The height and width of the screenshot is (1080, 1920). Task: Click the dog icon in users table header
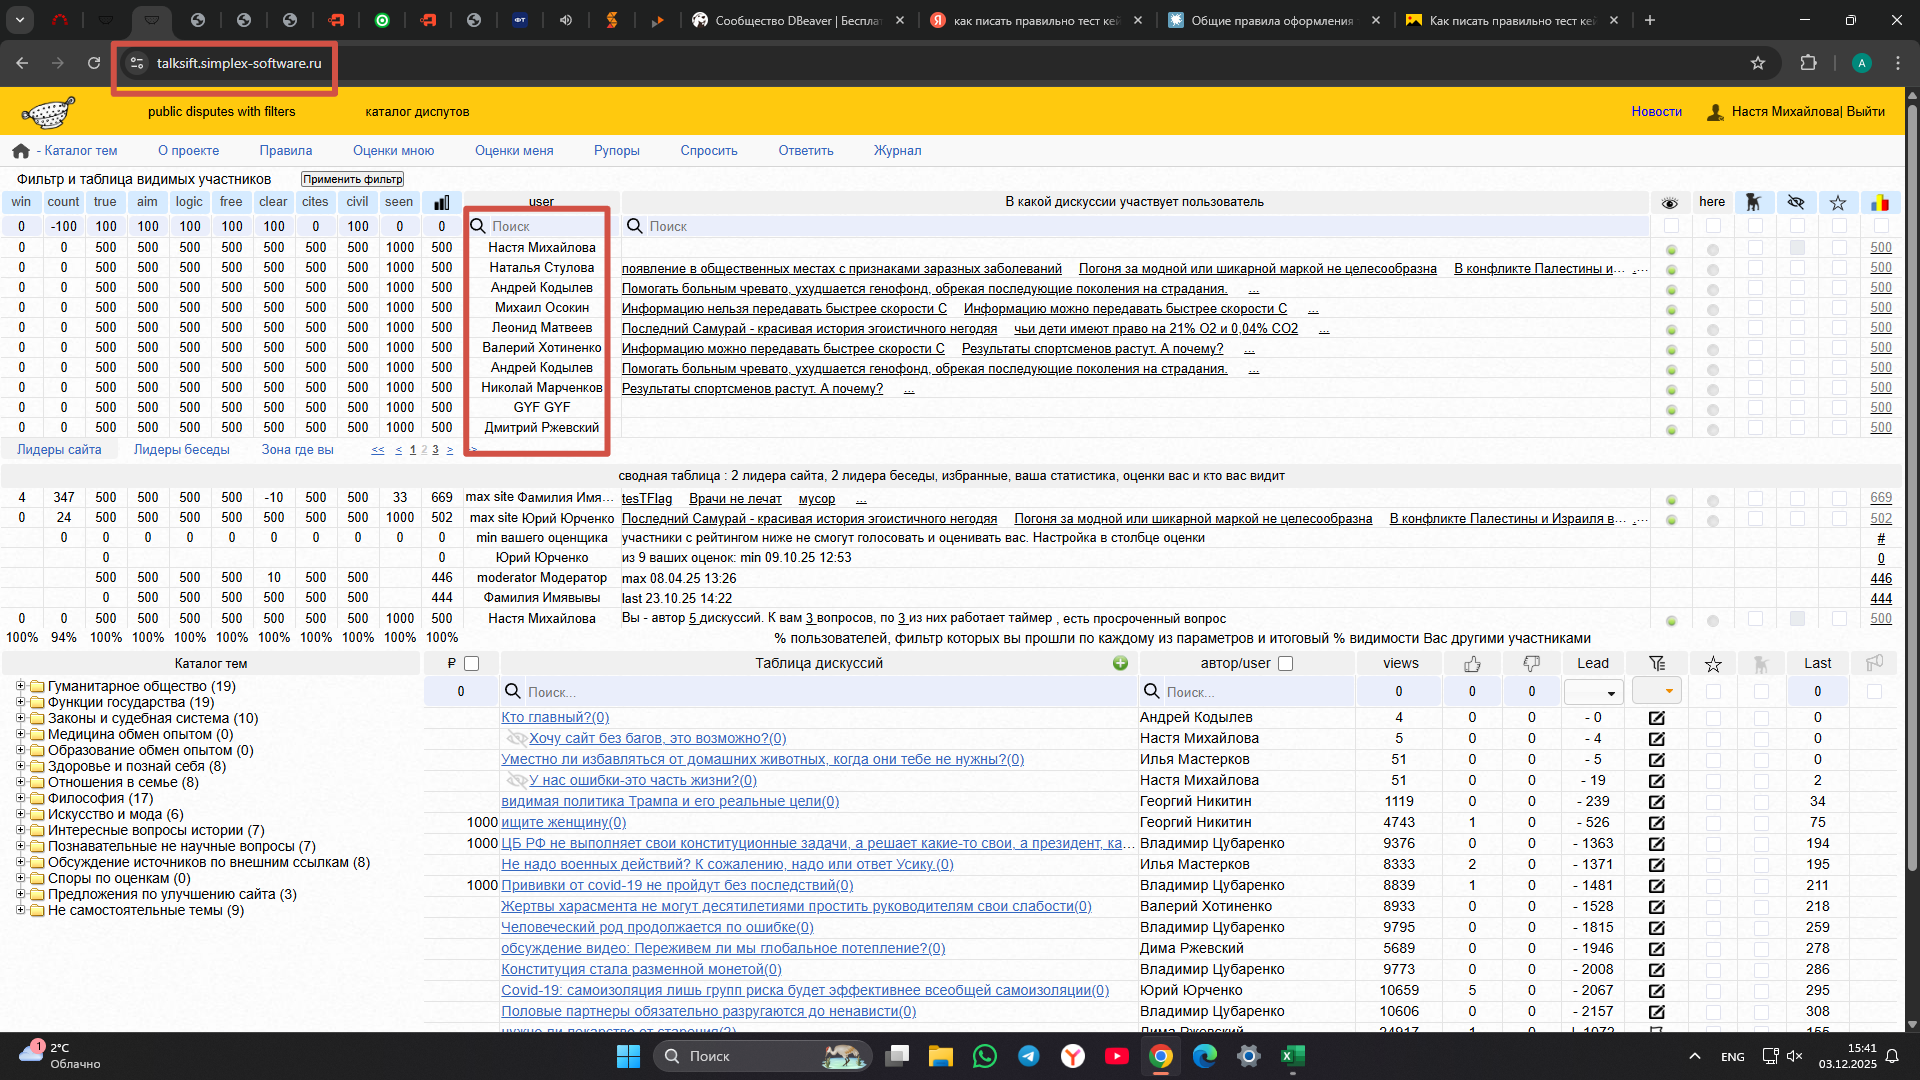1753,202
